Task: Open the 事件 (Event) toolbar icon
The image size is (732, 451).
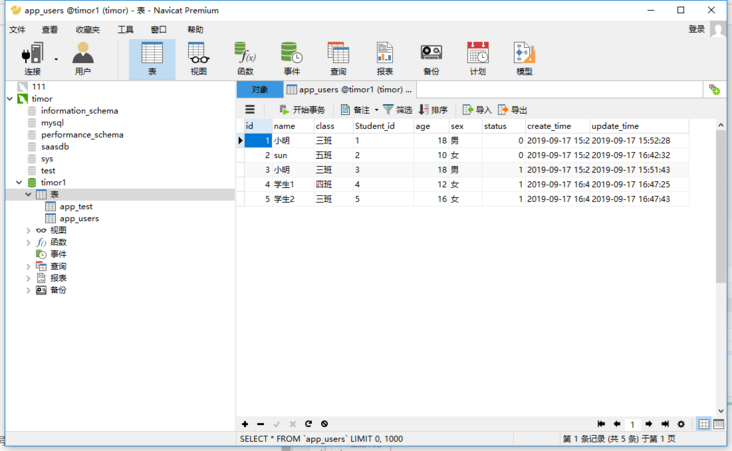Action: click(292, 59)
